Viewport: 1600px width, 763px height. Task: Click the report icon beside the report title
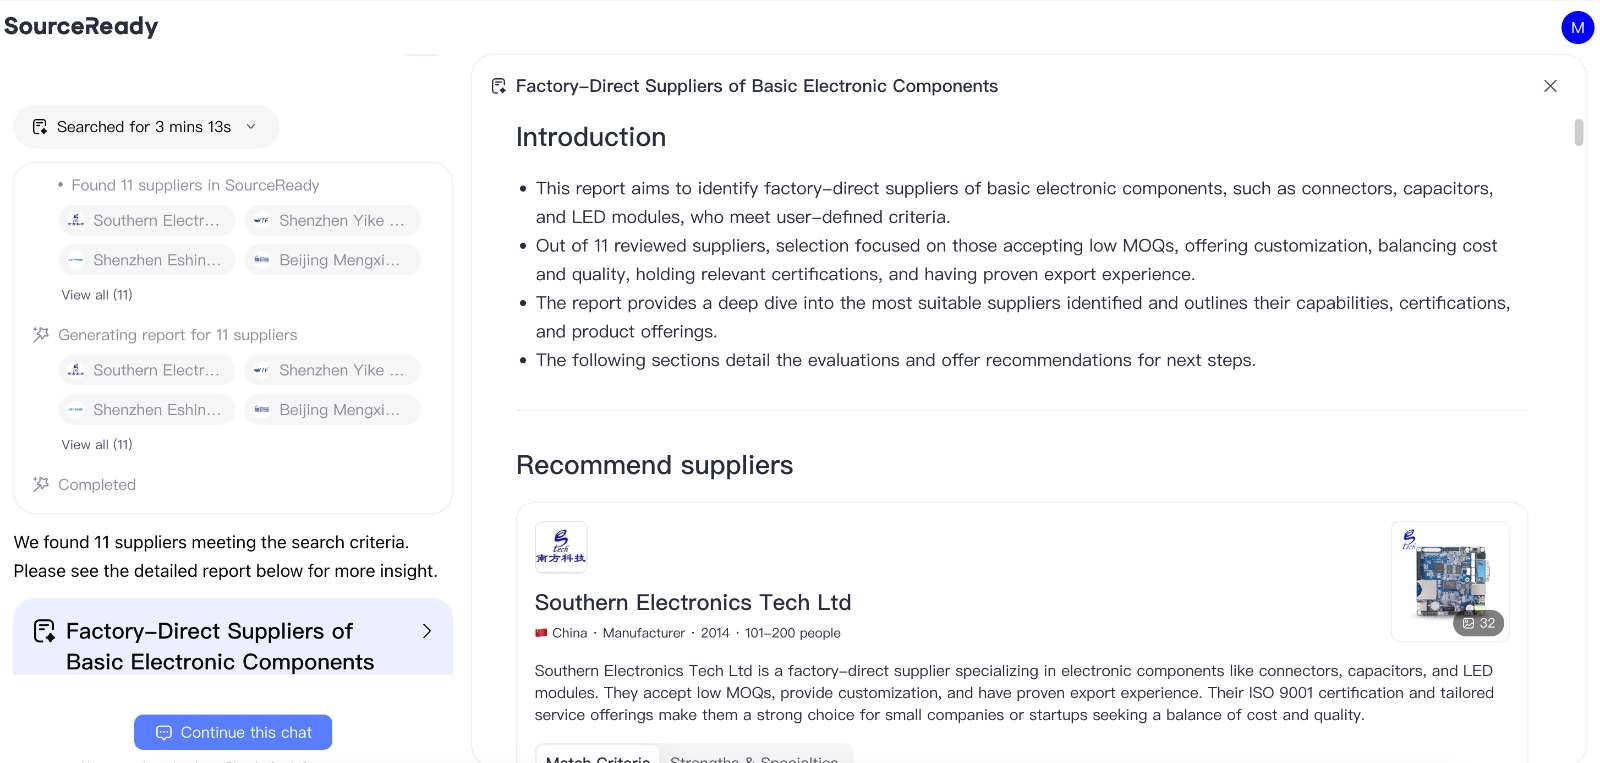[499, 86]
